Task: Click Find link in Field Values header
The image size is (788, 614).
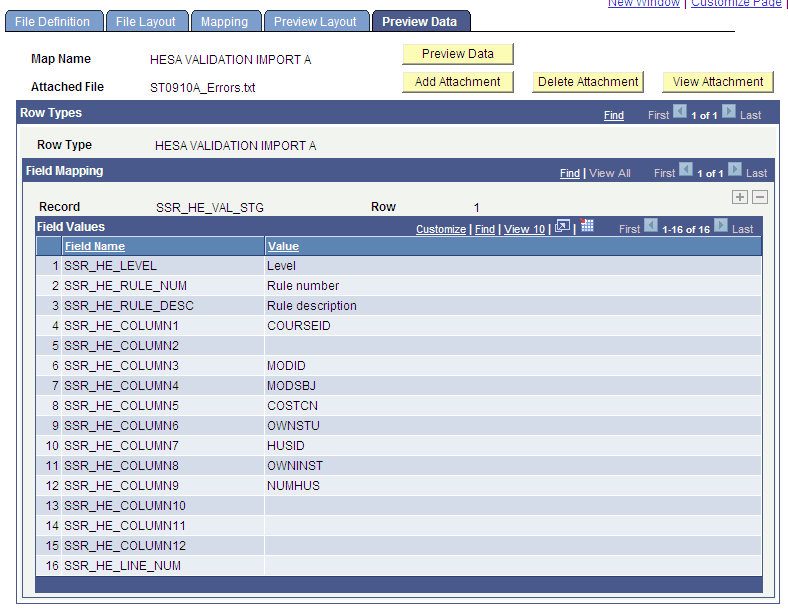Action: [x=485, y=229]
